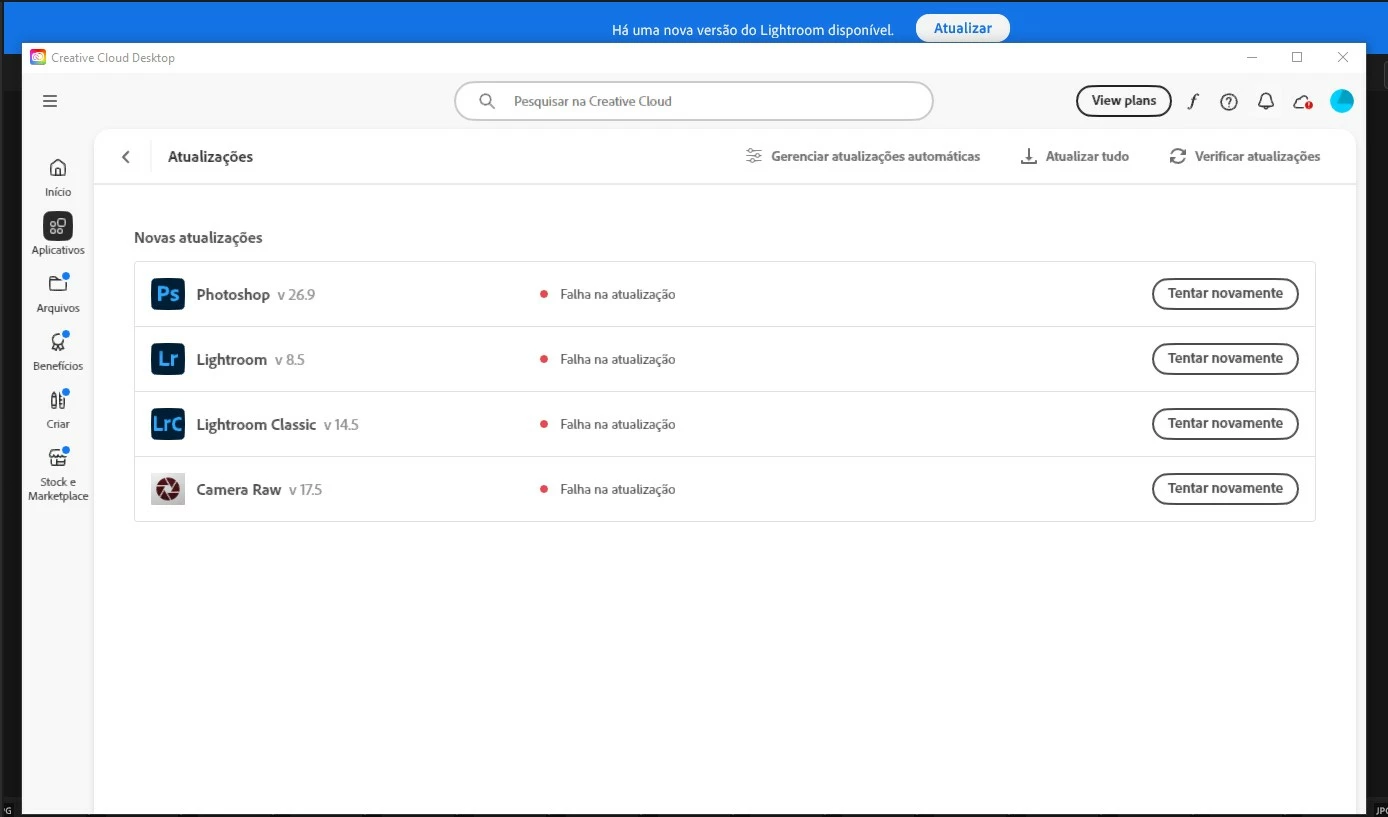
Task: Click the Camera Raw app icon
Action: tap(168, 489)
